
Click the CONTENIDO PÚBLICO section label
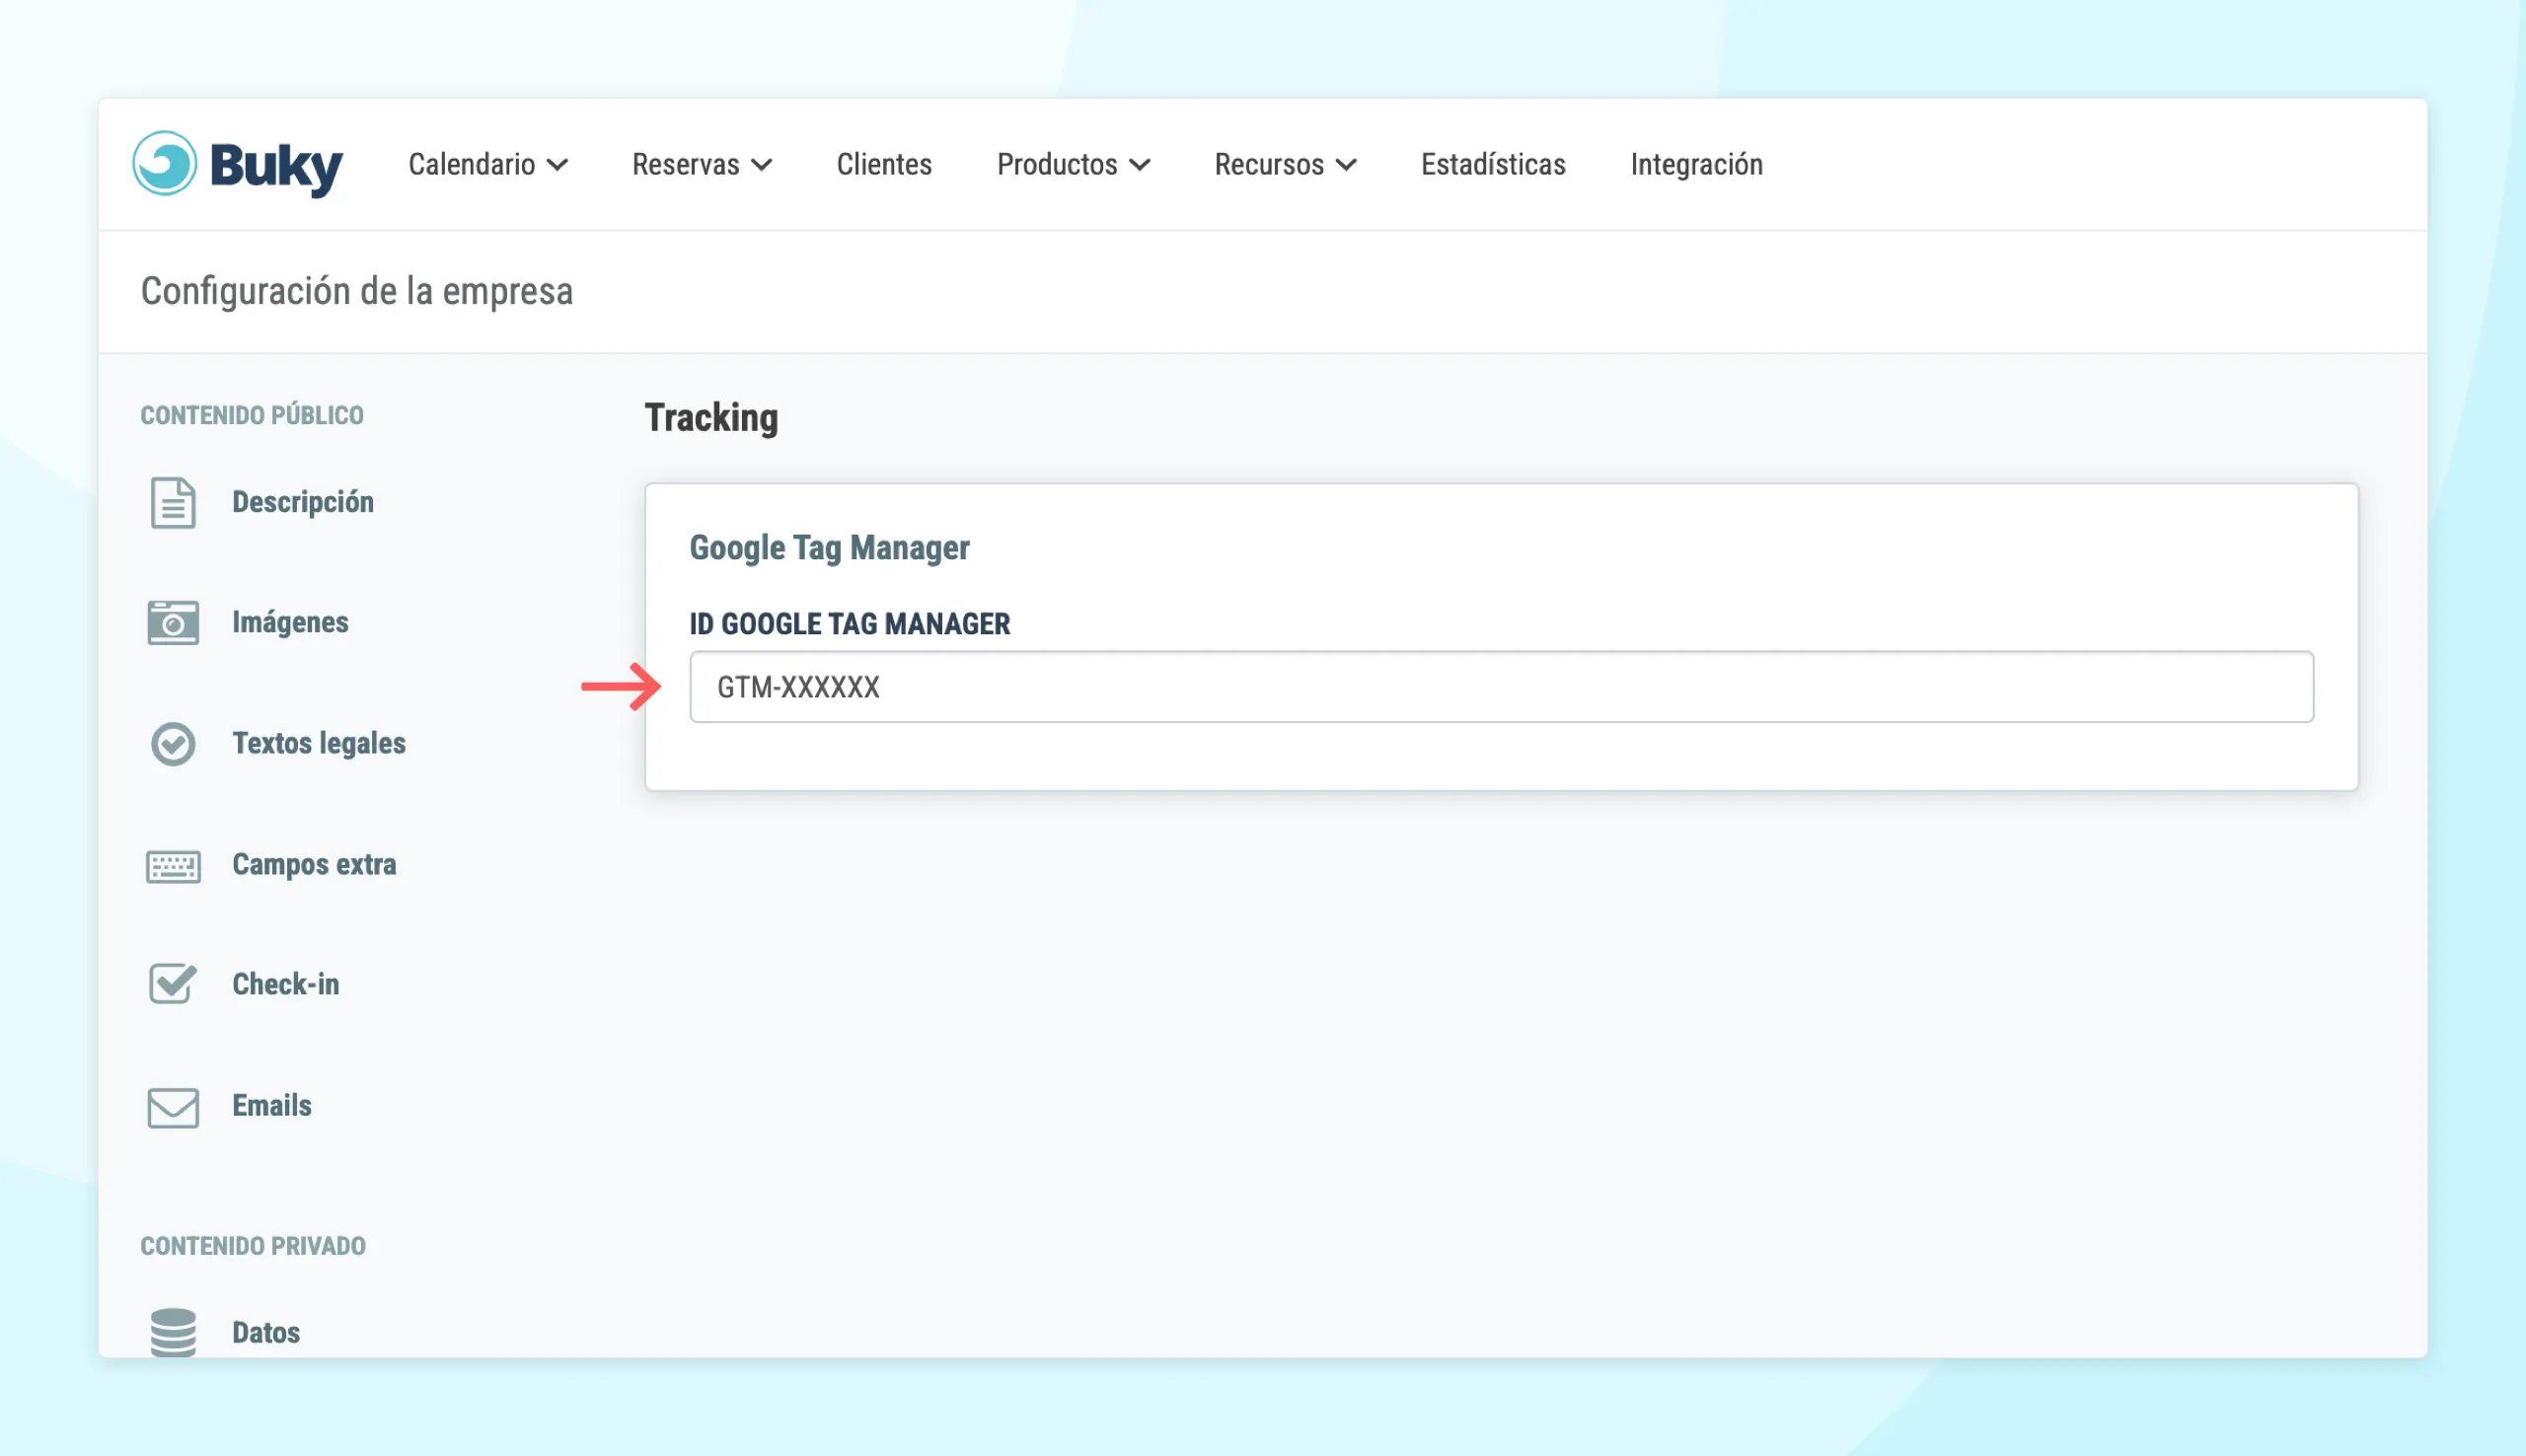point(252,415)
